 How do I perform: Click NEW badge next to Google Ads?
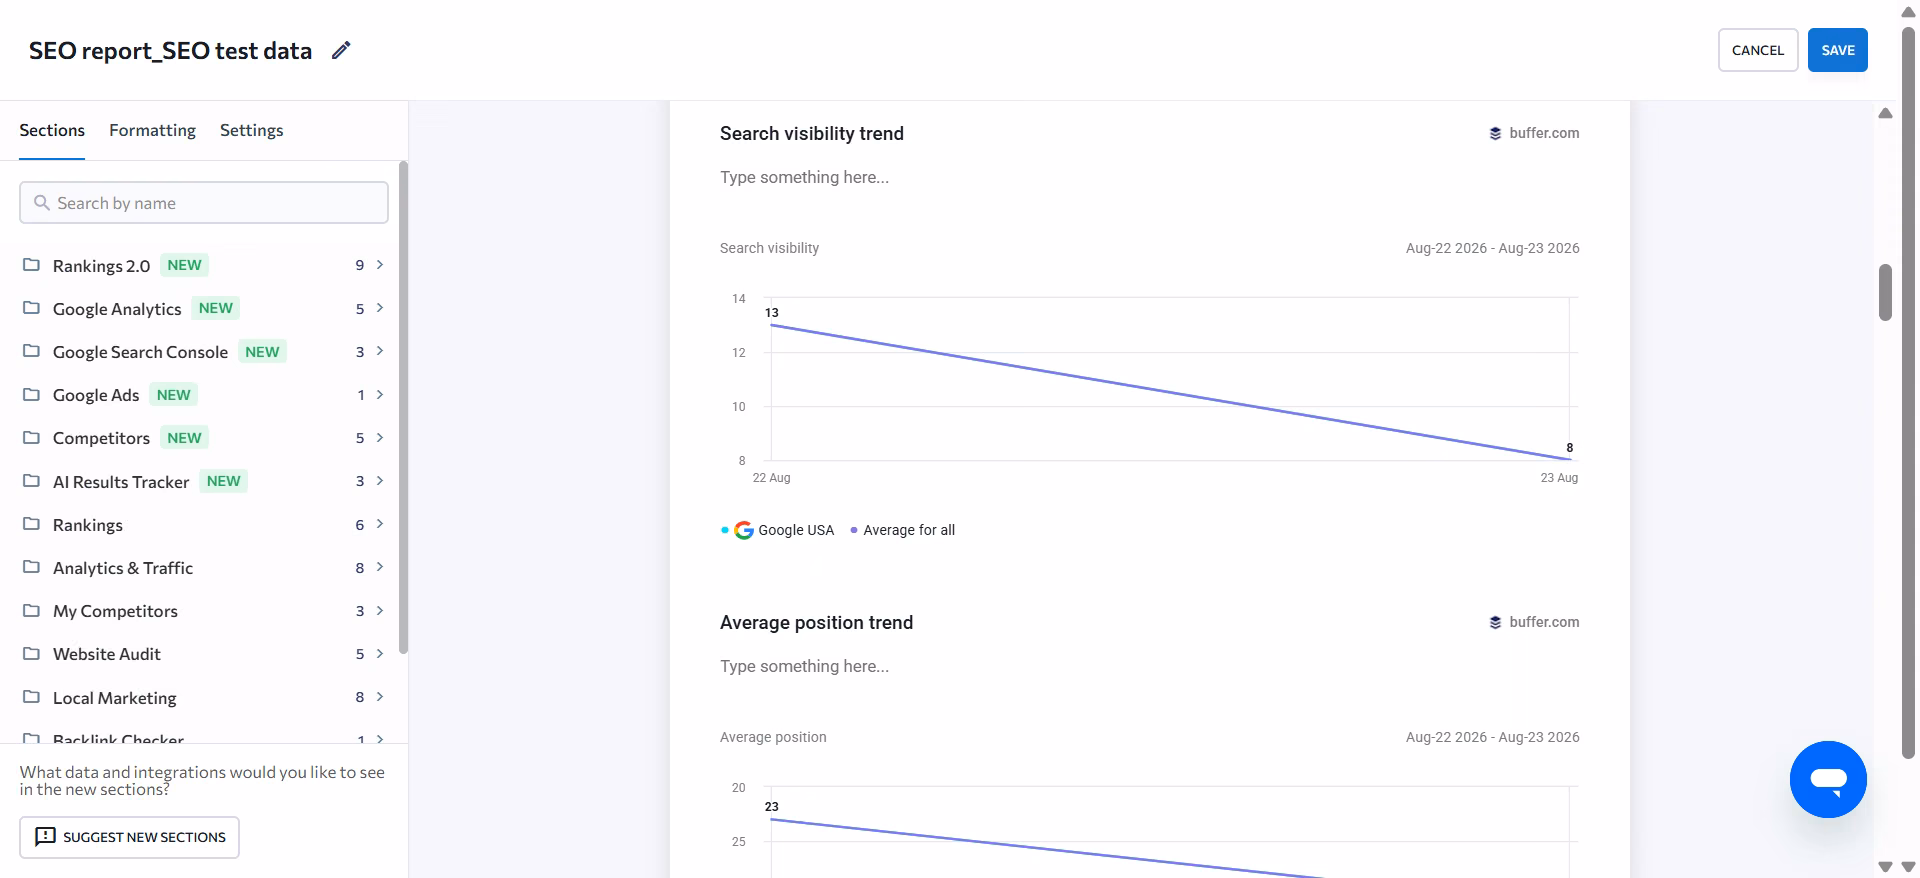coord(173,395)
